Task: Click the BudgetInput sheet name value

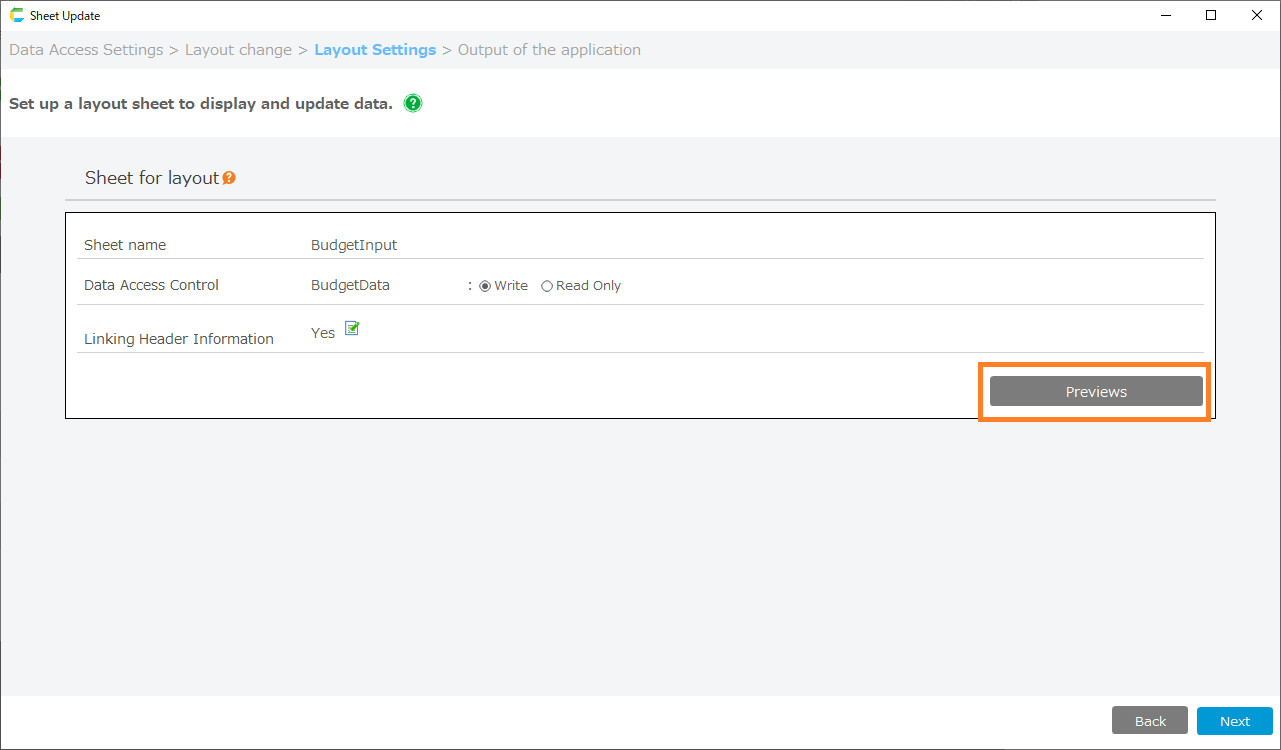Action: pos(354,245)
